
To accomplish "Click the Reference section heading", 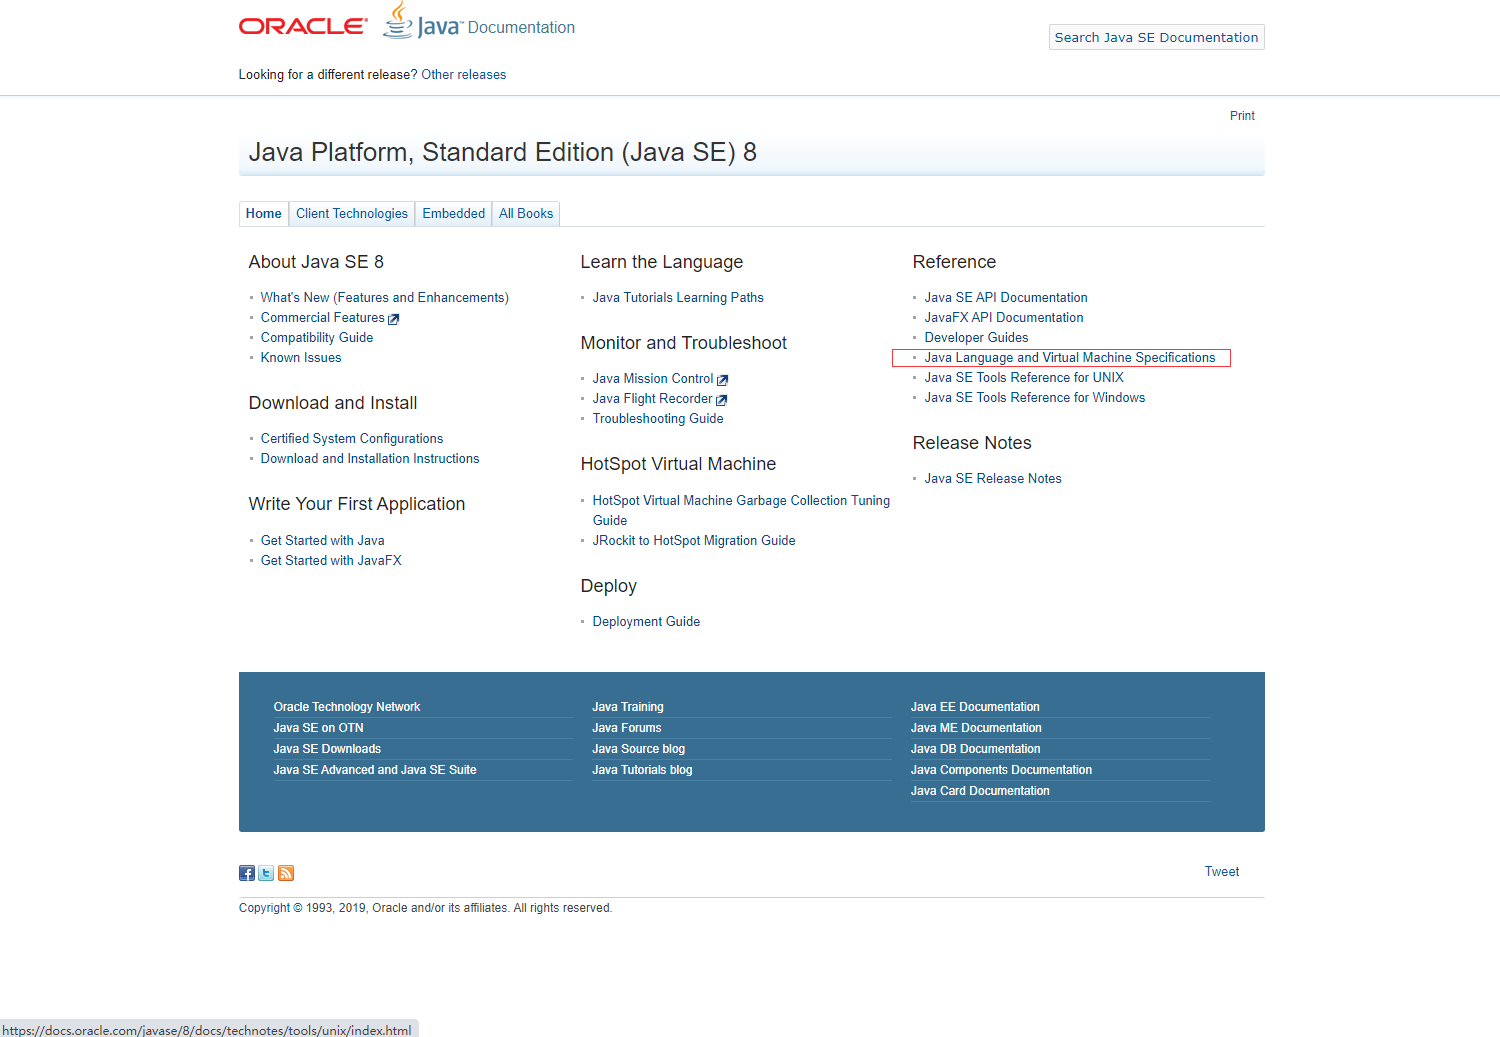I will 954,262.
